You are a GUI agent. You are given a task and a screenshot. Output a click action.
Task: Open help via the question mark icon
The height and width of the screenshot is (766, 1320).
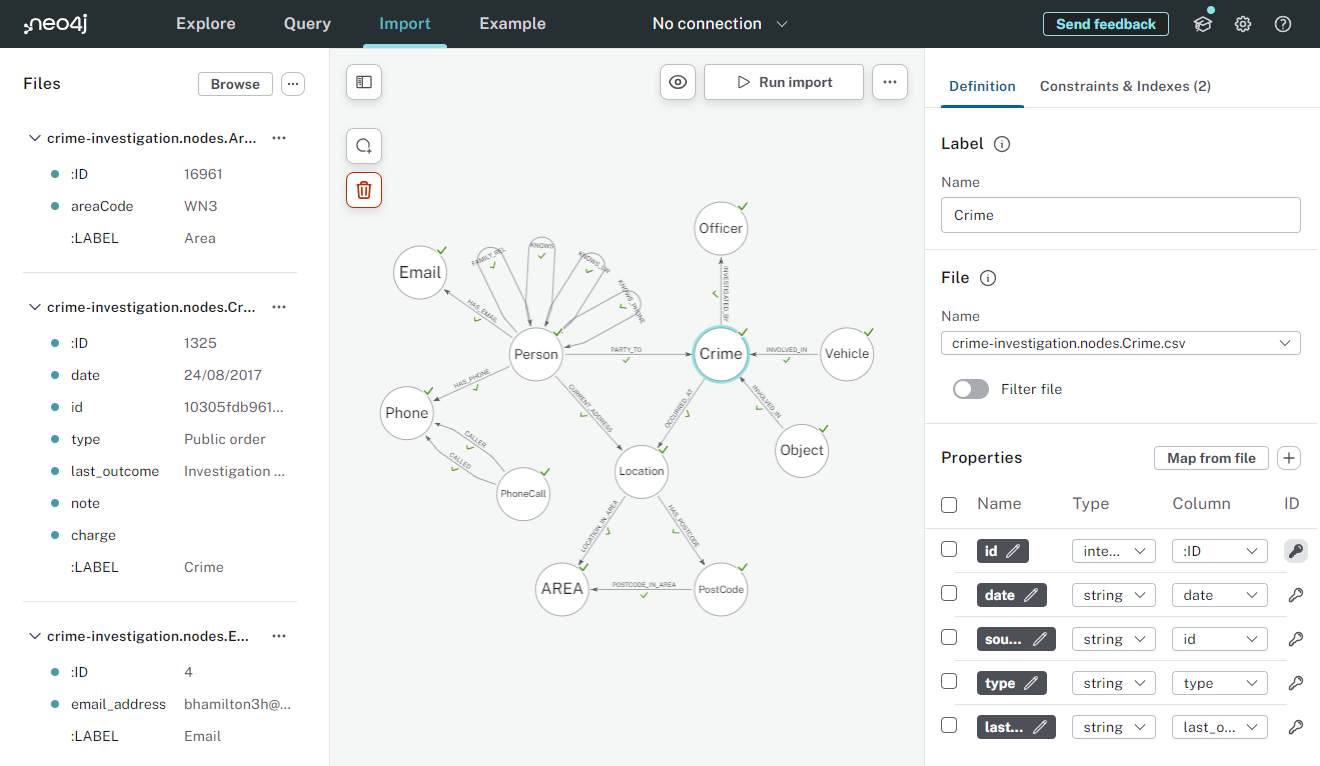pos(1283,23)
